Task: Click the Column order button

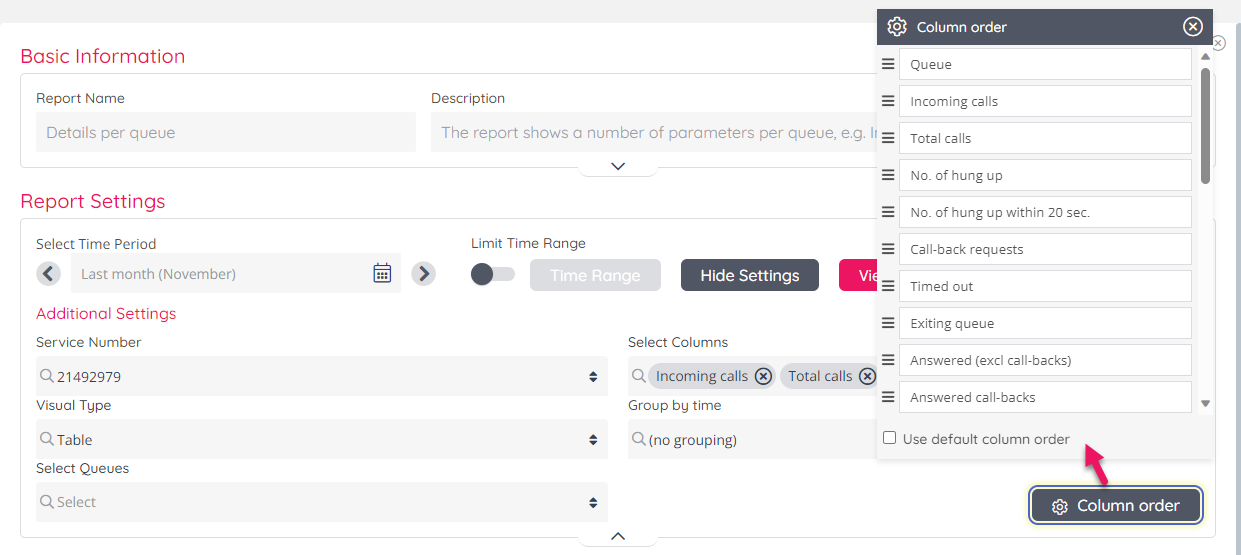Action: 1116,506
